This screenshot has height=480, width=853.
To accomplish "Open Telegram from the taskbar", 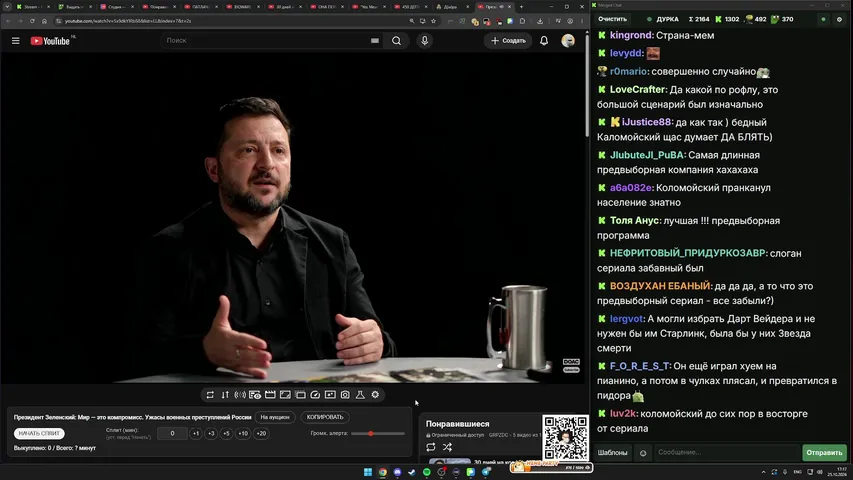I will 485,472.
